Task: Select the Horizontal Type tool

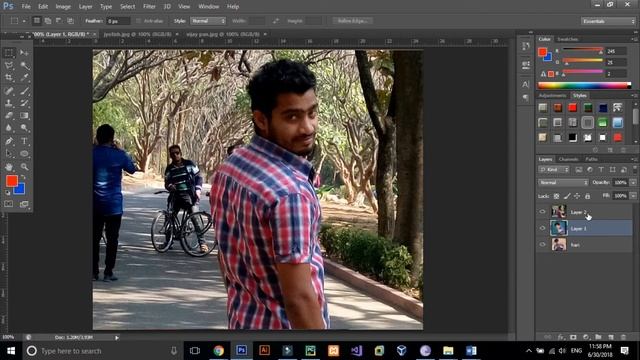Action: [x=24, y=141]
